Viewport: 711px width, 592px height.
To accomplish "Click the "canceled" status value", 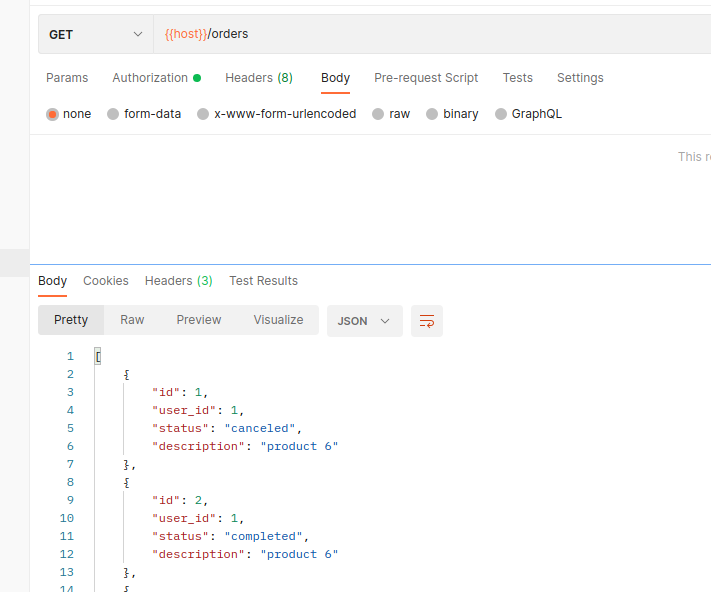I will point(260,428).
